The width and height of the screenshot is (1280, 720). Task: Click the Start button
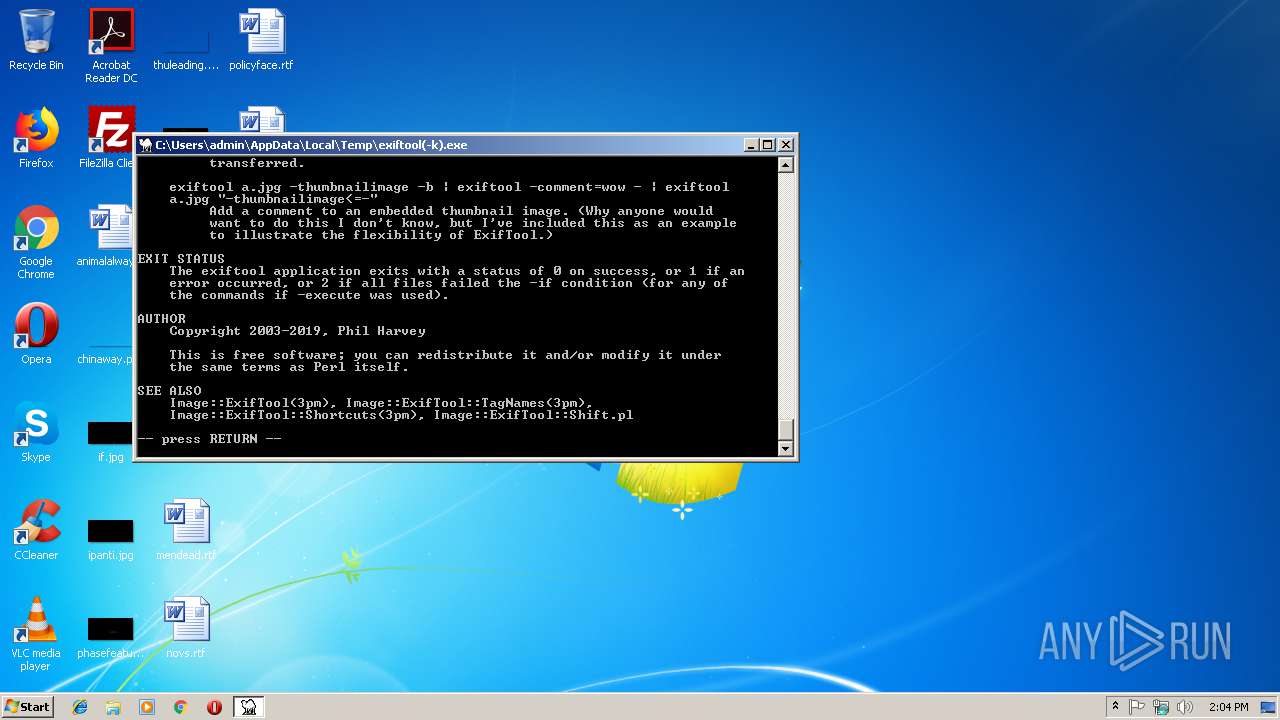coord(28,707)
